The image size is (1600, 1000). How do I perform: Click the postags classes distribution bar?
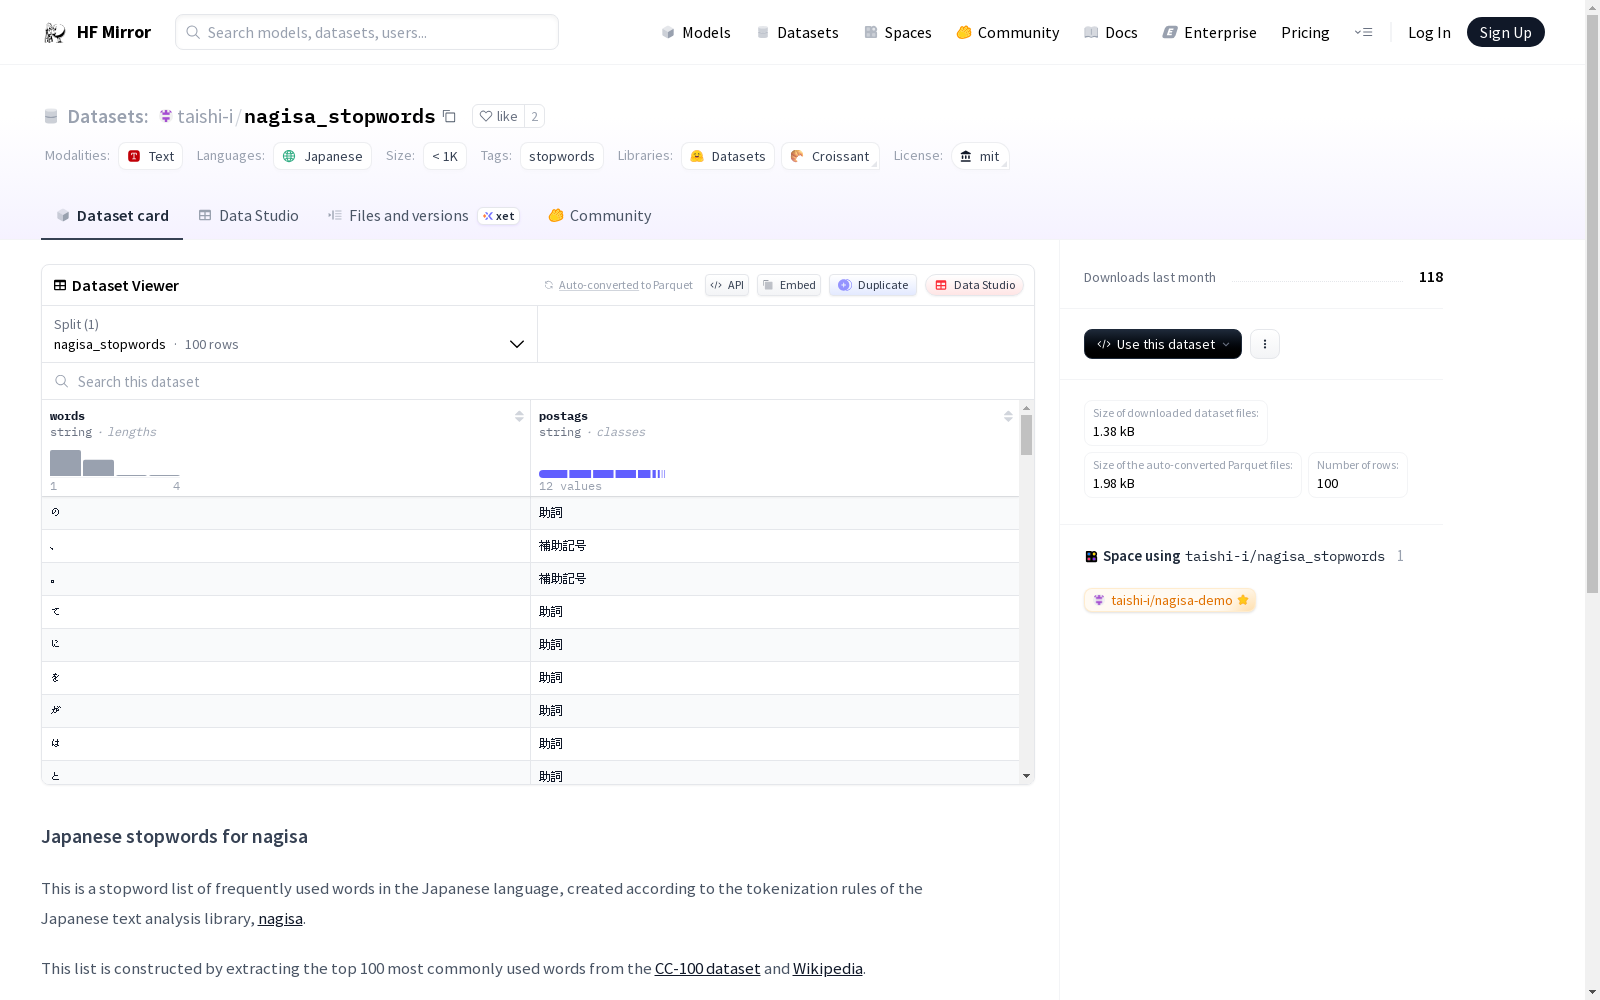[x=602, y=473]
